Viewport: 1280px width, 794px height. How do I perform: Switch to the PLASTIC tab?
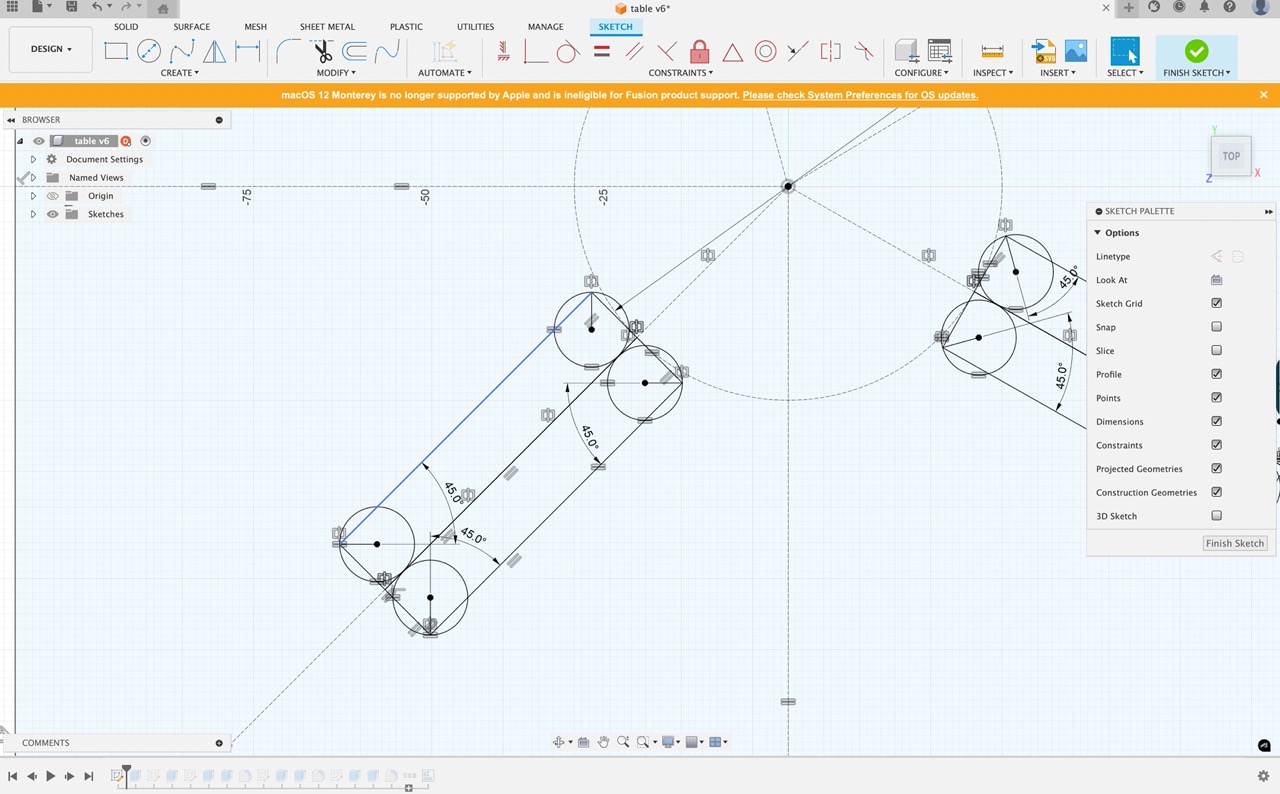point(406,27)
